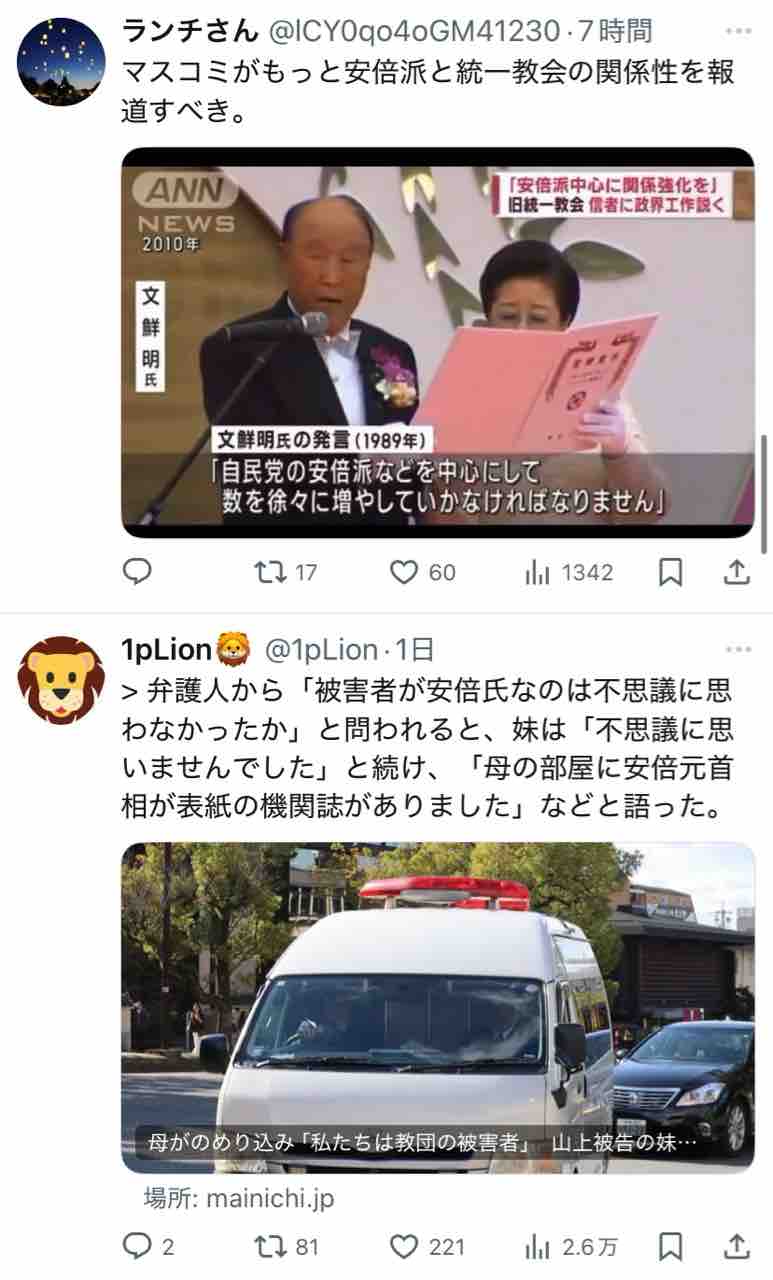The image size is (773, 1280).
Task: Share ランチさん's tweet
Action: point(736,572)
